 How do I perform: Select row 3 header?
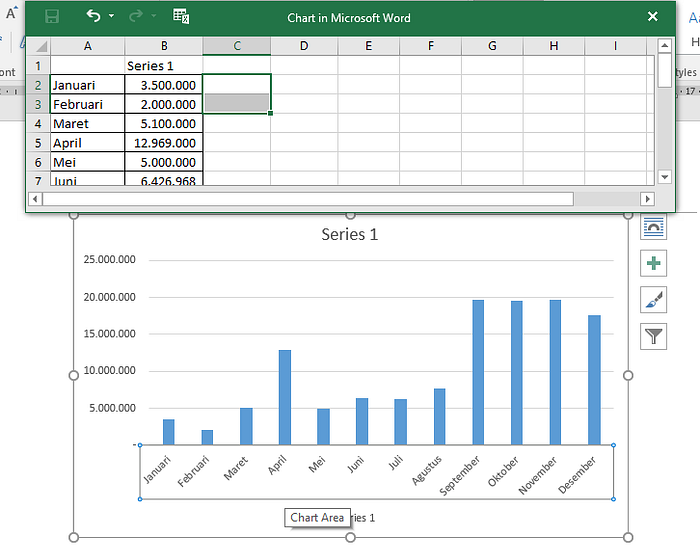(38, 104)
